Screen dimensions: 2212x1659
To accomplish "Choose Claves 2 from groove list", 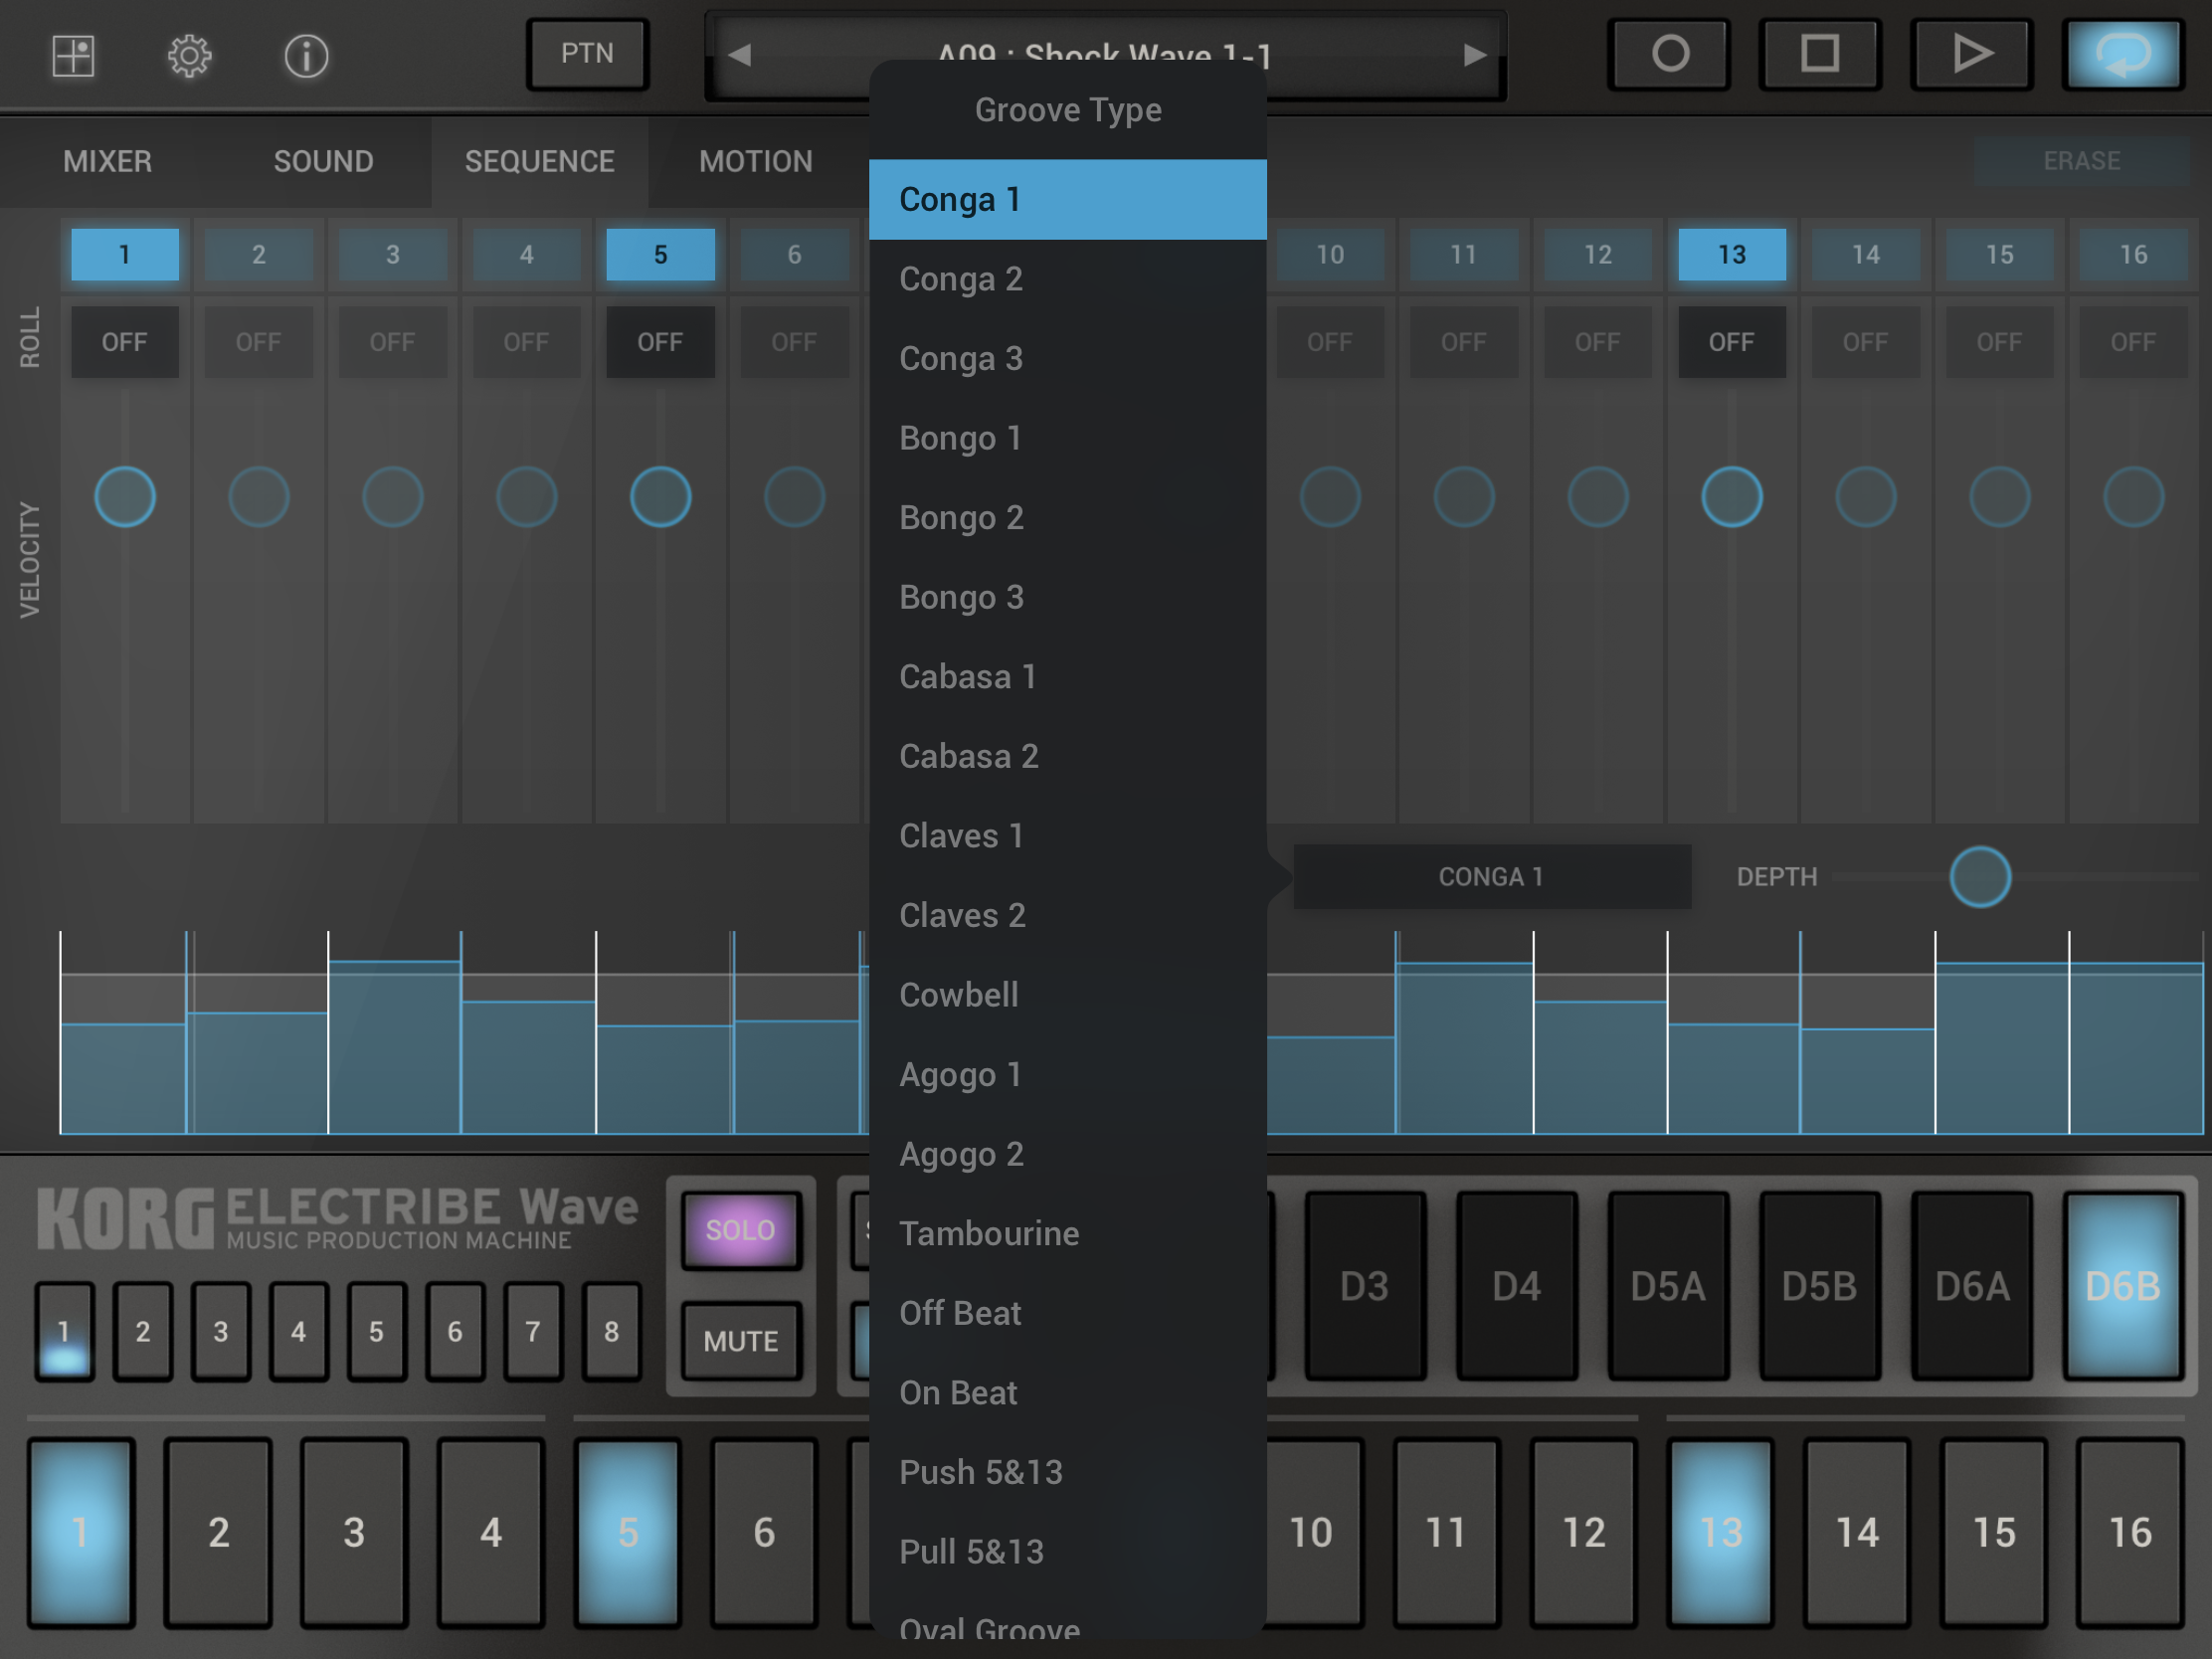I will pyautogui.click(x=1067, y=915).
